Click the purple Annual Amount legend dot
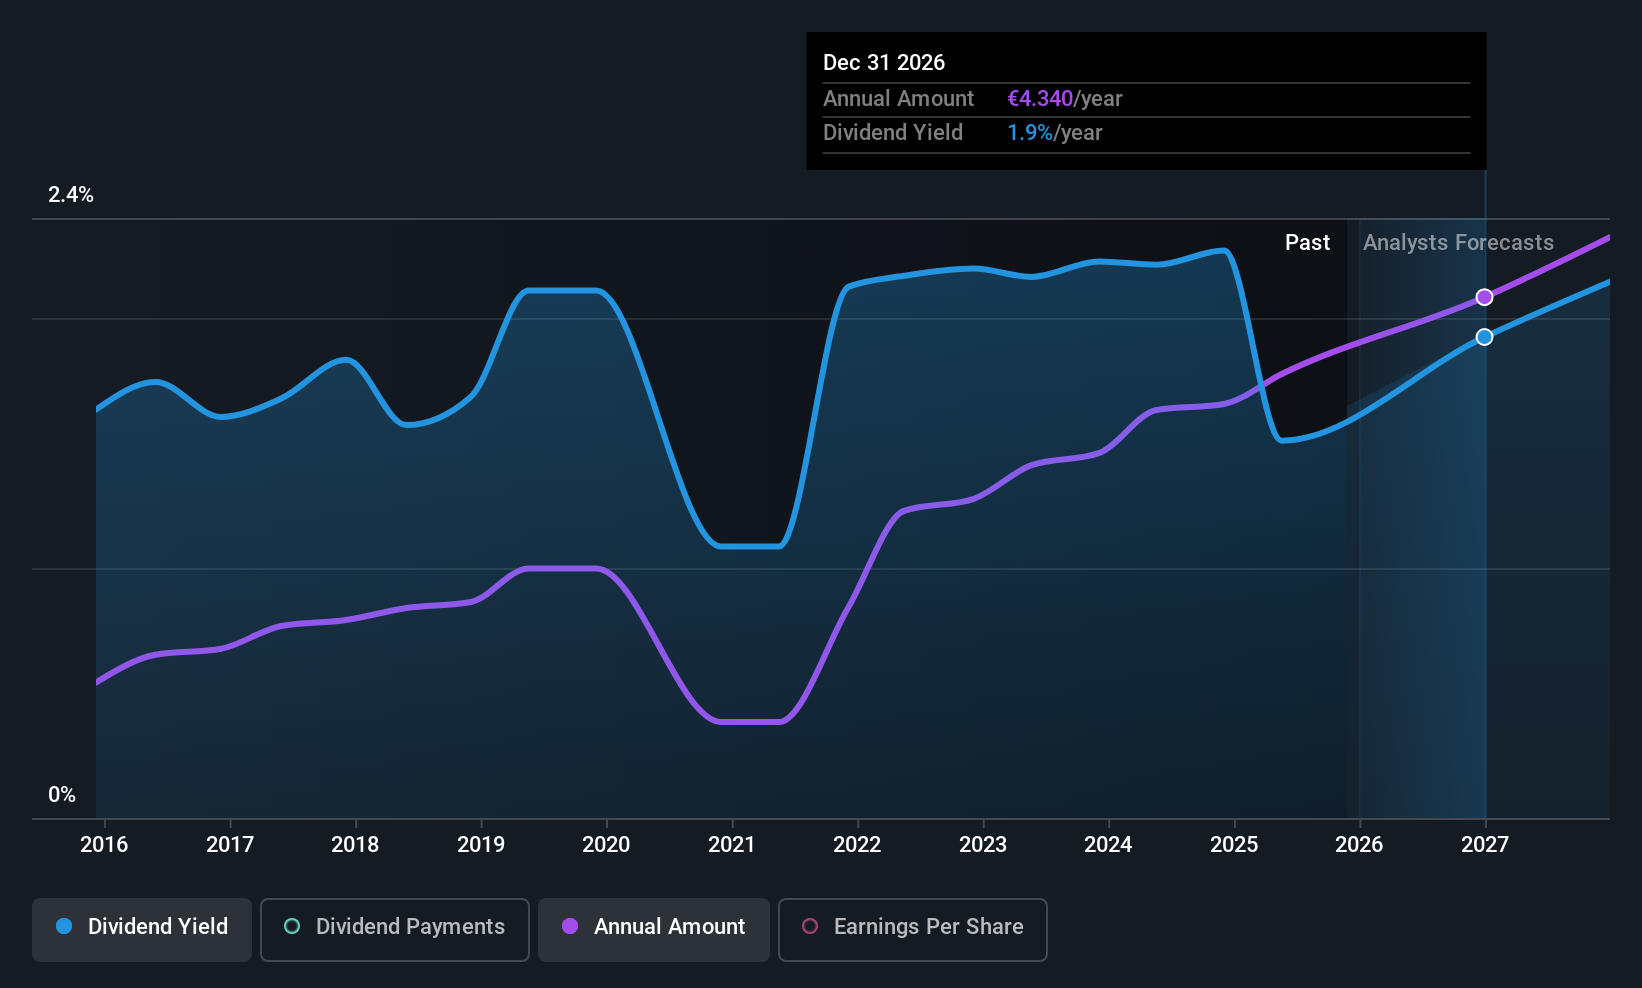Viewport: 1642px width, 988px height. [x=570, y=926]
